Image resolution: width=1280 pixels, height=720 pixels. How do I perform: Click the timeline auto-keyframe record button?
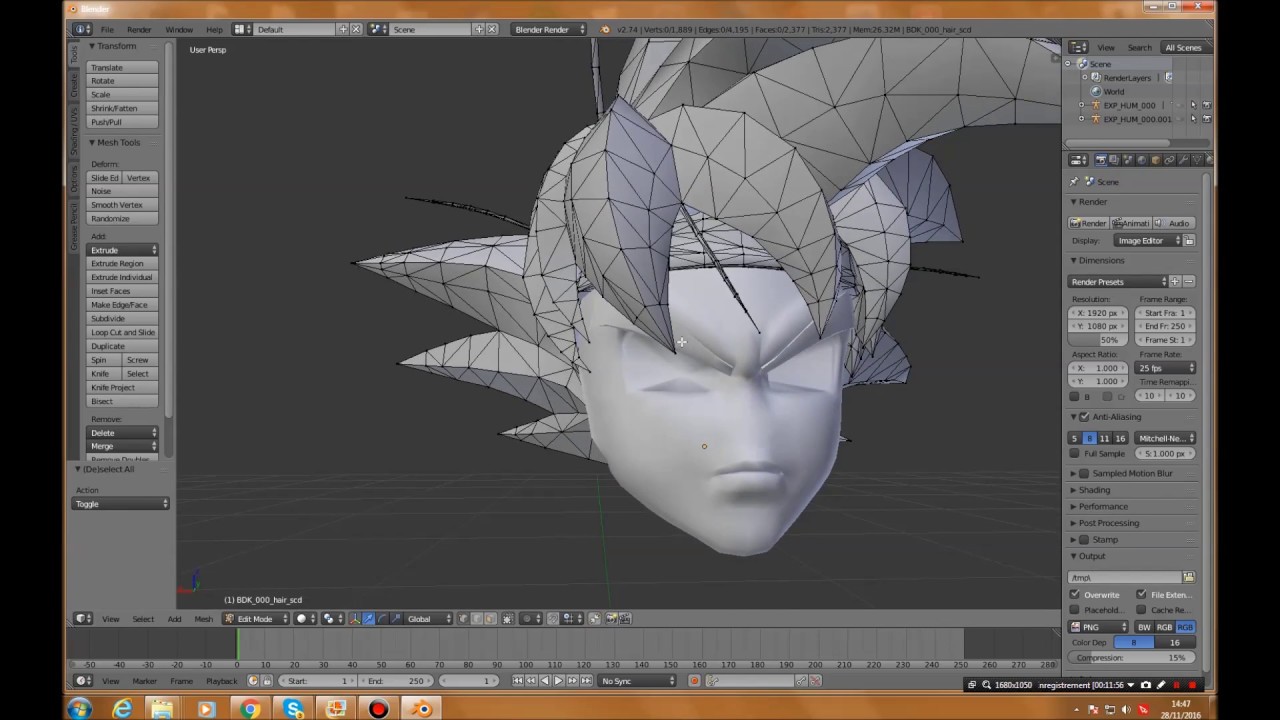click(694, 681)
